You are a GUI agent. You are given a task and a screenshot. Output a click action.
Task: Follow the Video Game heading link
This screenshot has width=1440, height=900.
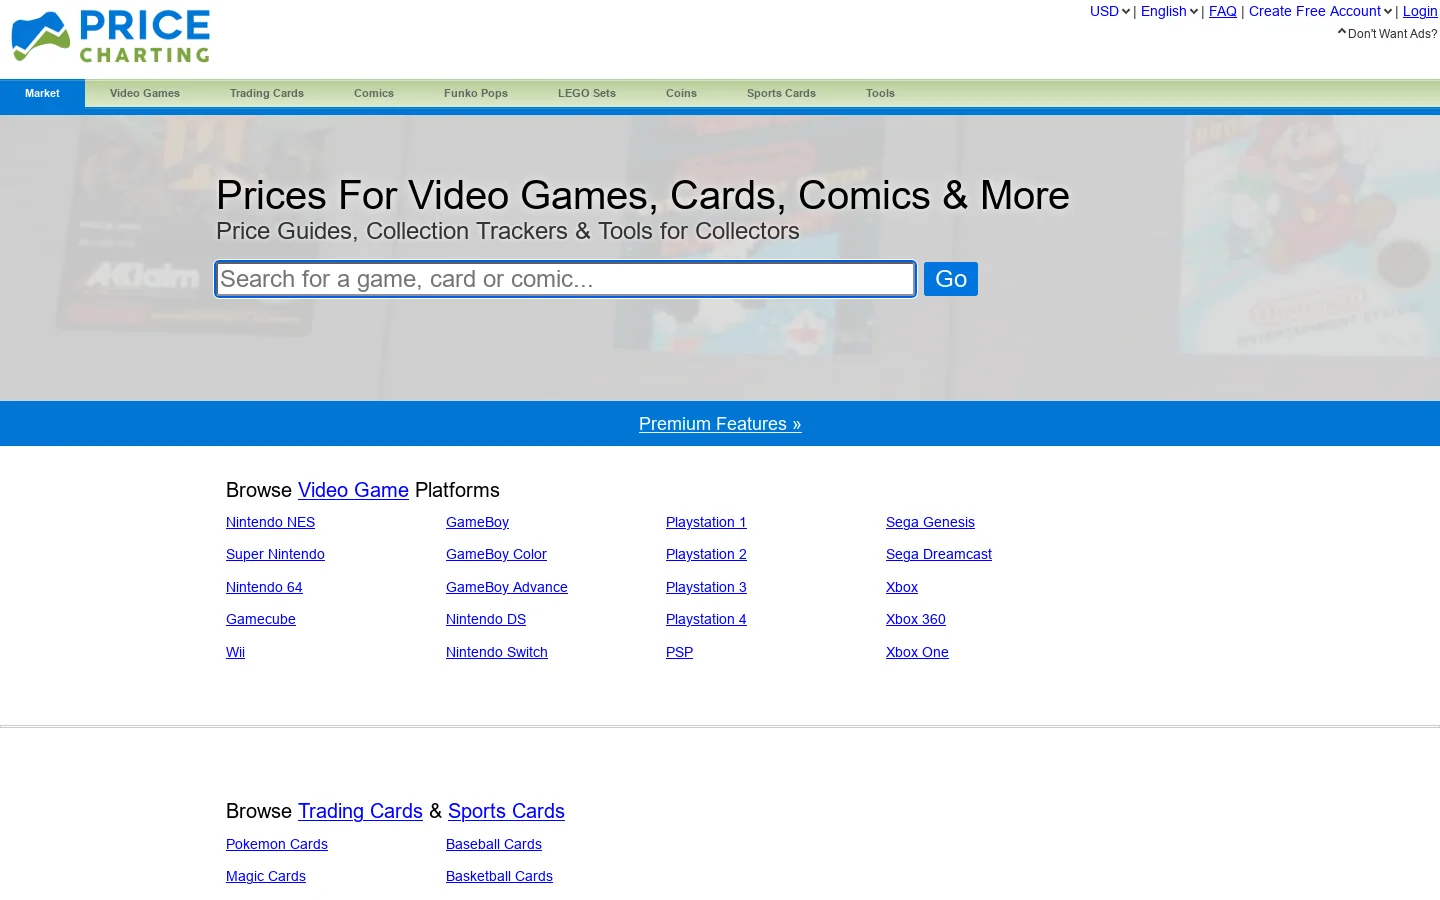[353, 490]
